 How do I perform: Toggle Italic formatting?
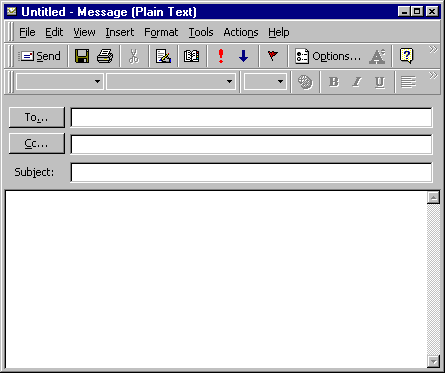point(357,82)
